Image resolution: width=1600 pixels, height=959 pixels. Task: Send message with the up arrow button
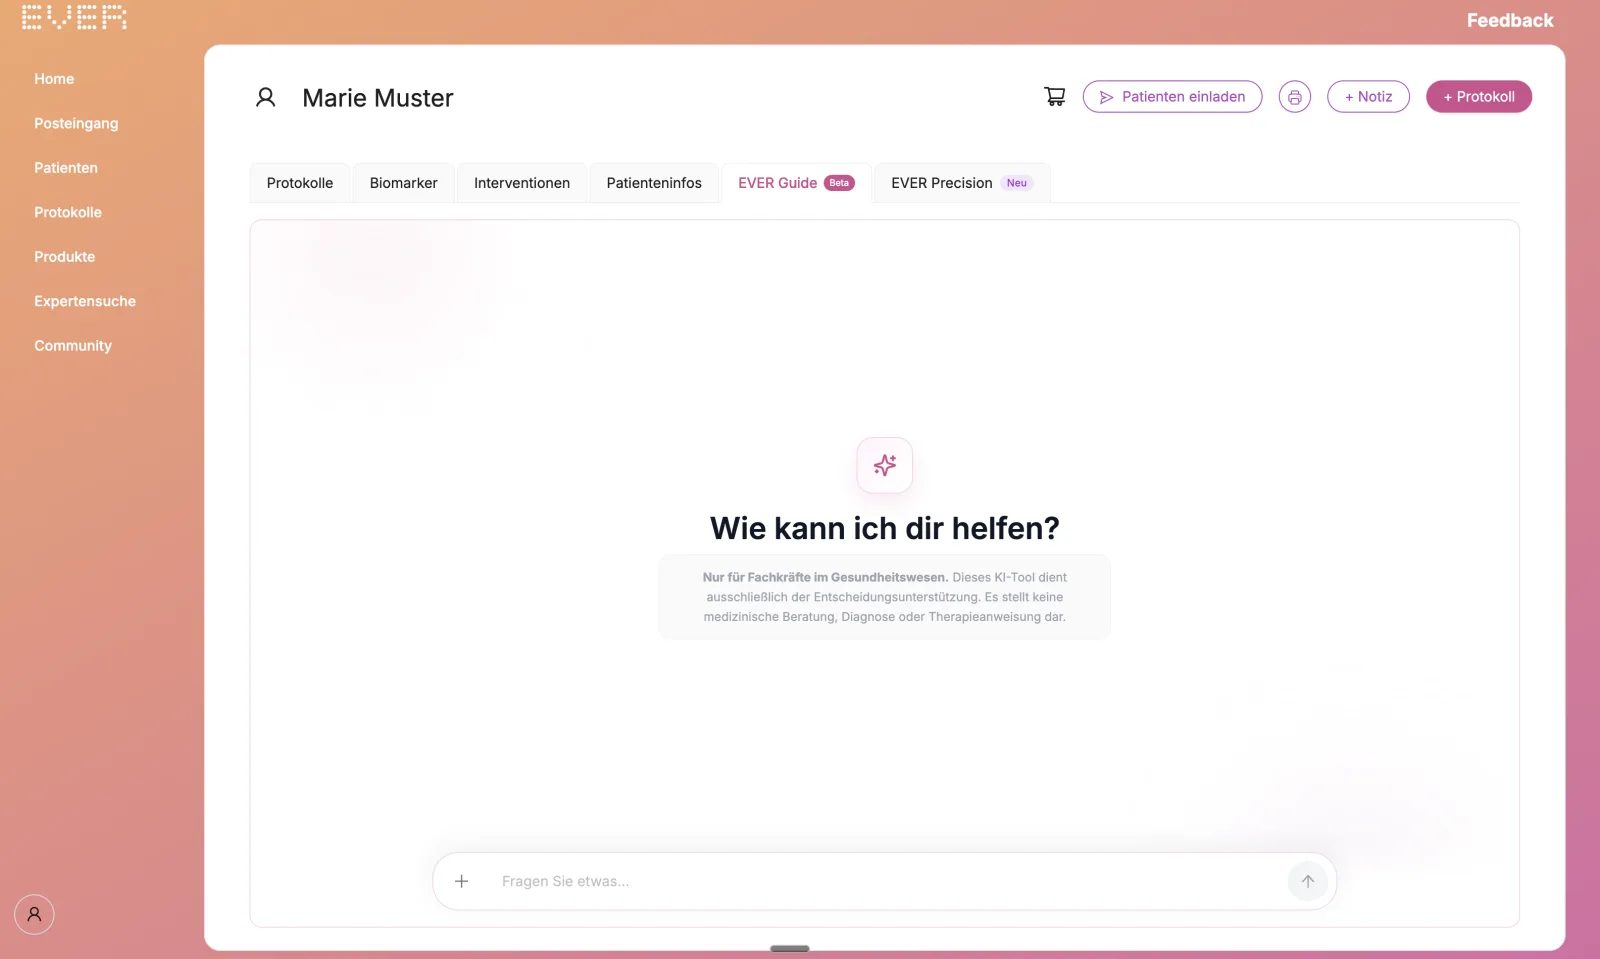point(1308,881)
